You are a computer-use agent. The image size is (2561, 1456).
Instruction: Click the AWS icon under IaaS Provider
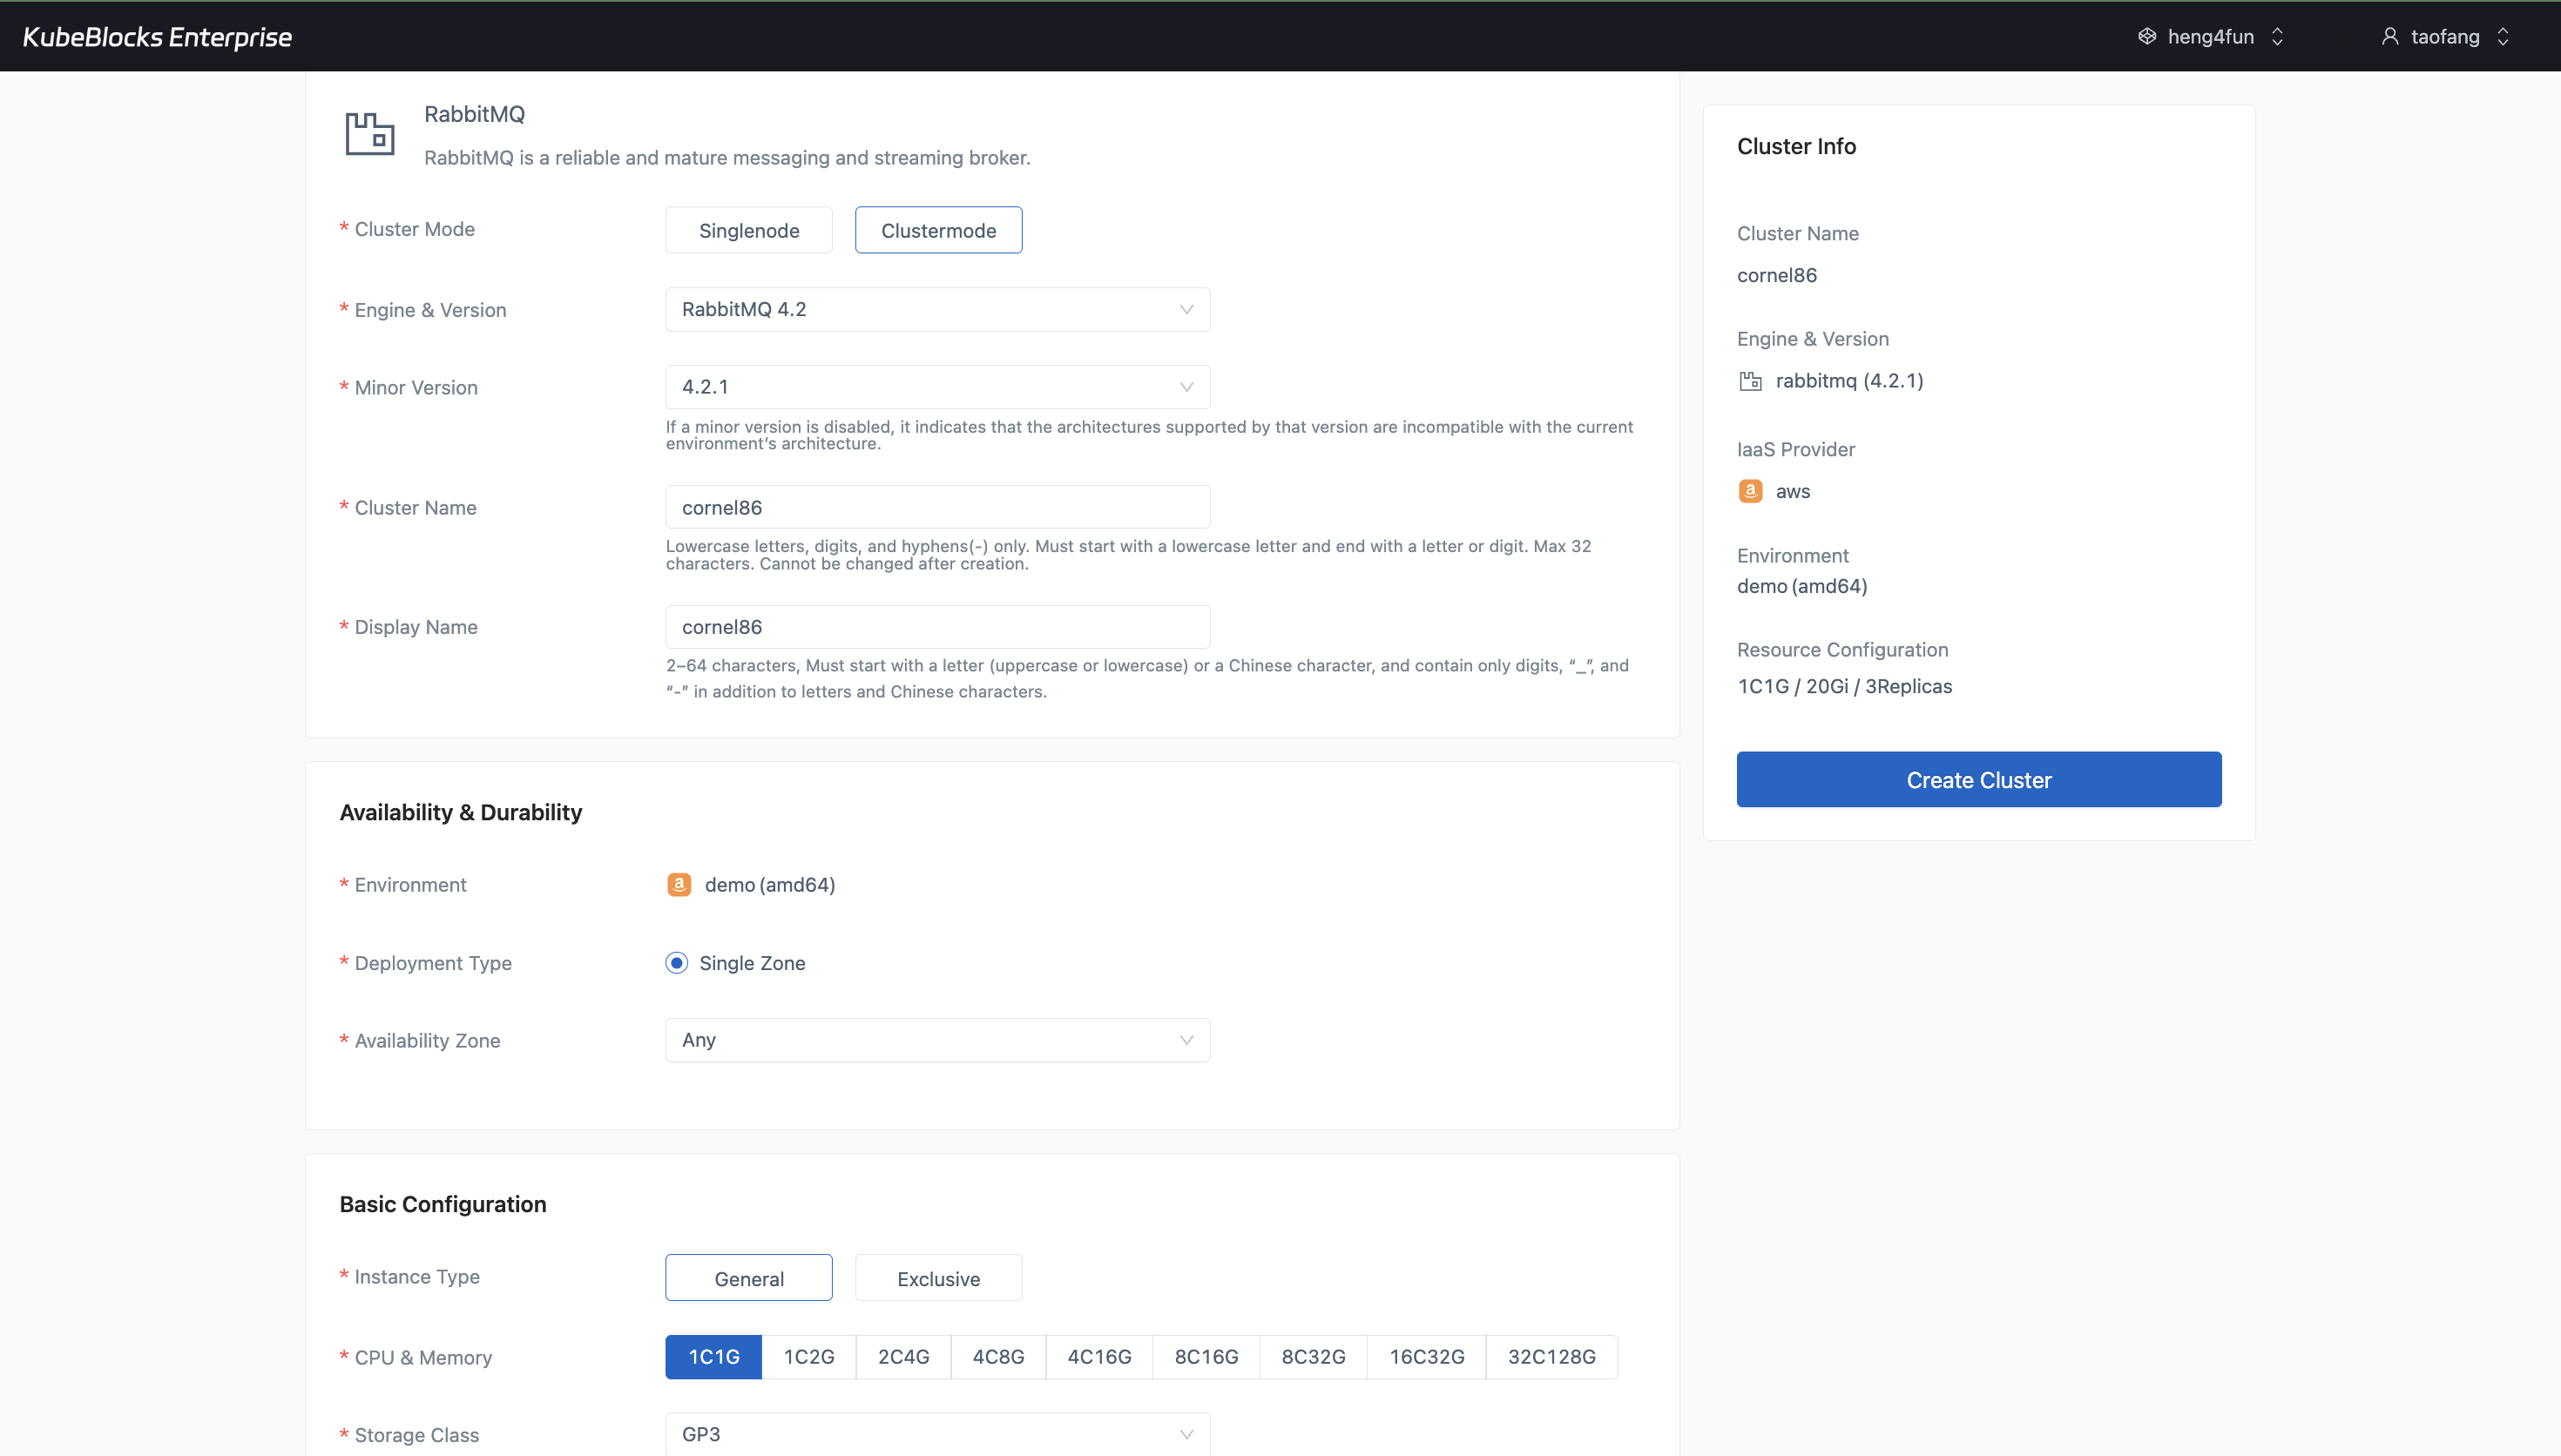pyautogui.click(x=1750, y=491)
